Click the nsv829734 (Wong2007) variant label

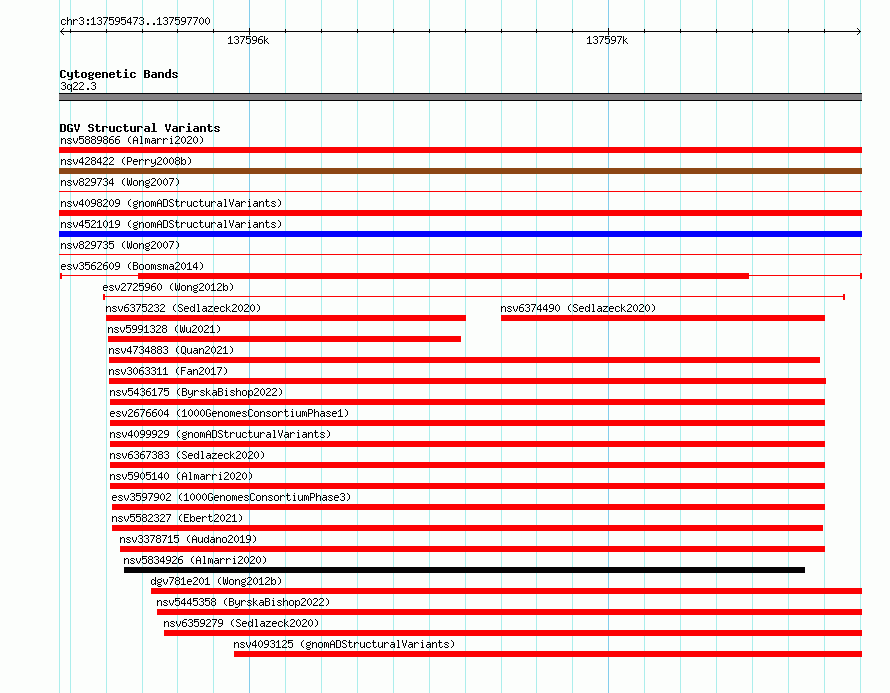tap(120, 182)
